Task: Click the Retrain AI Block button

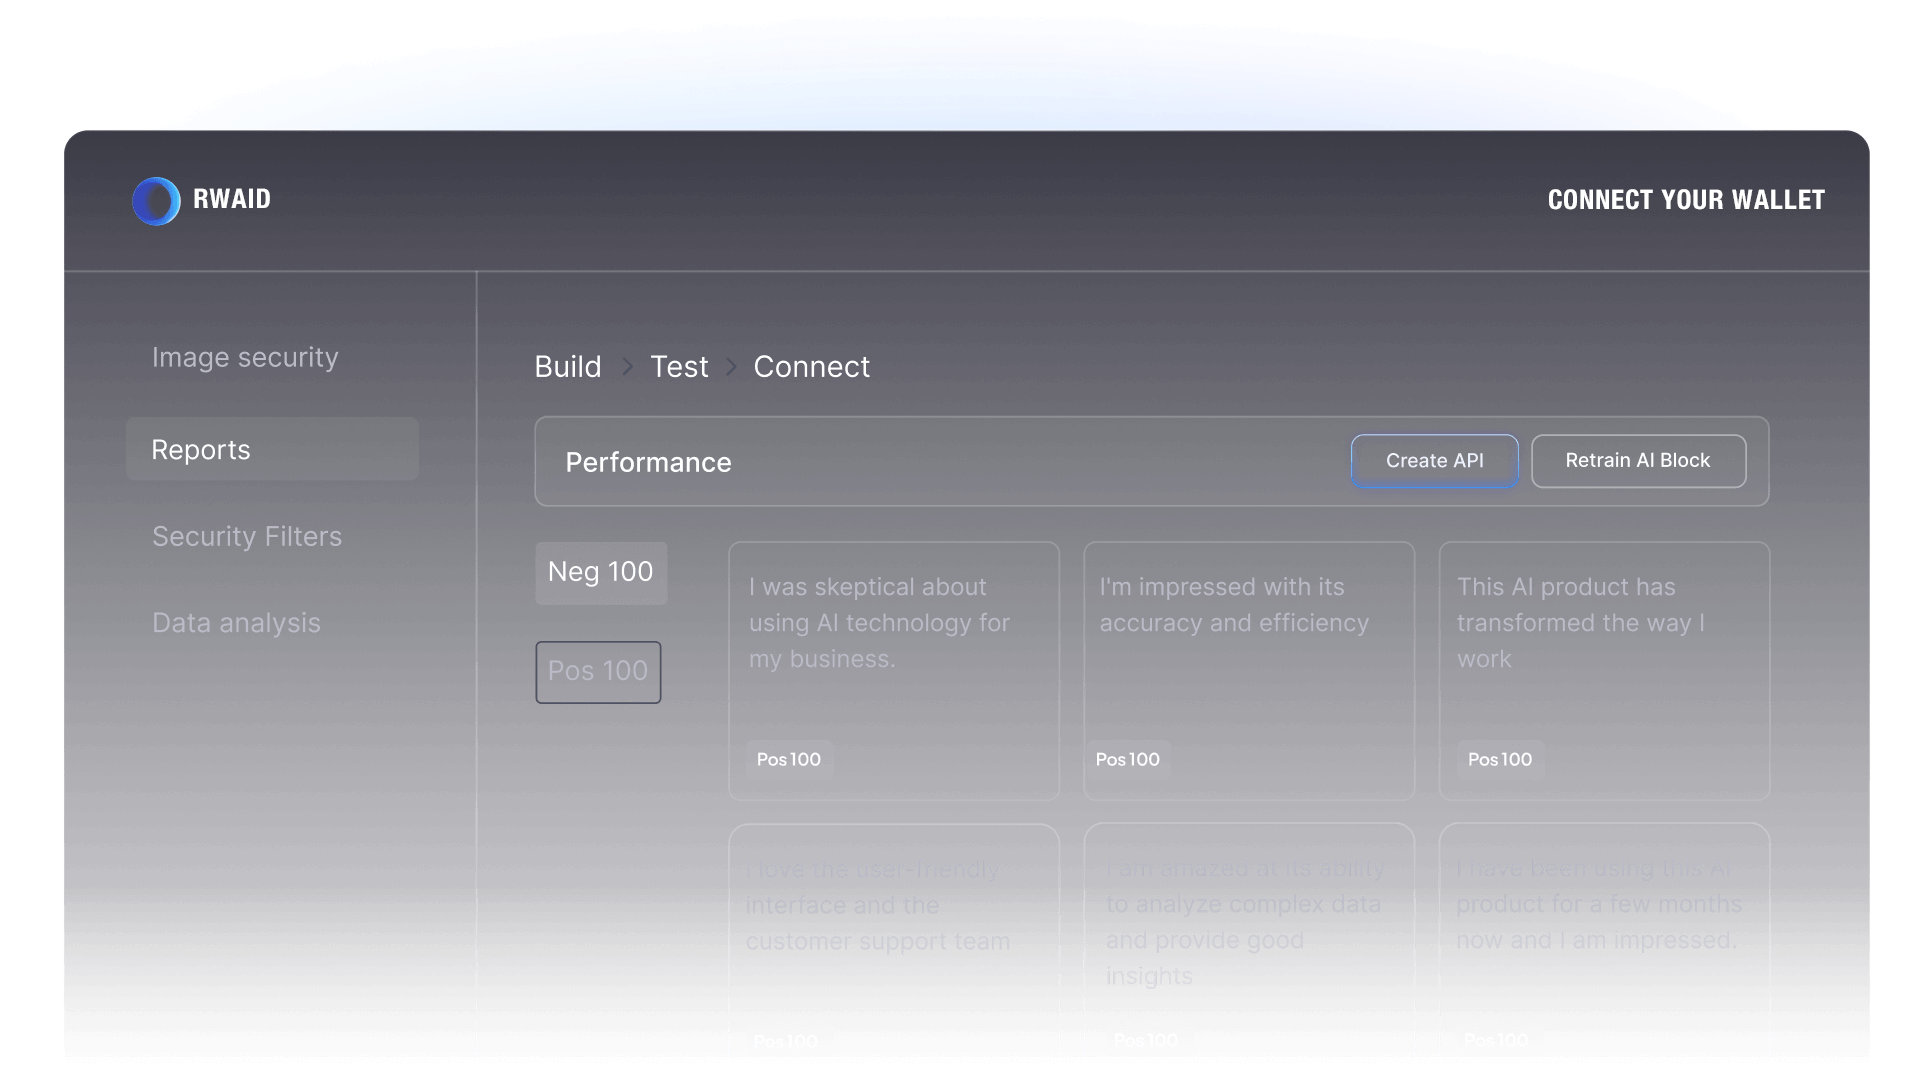Action: (x=1637, y=461)
